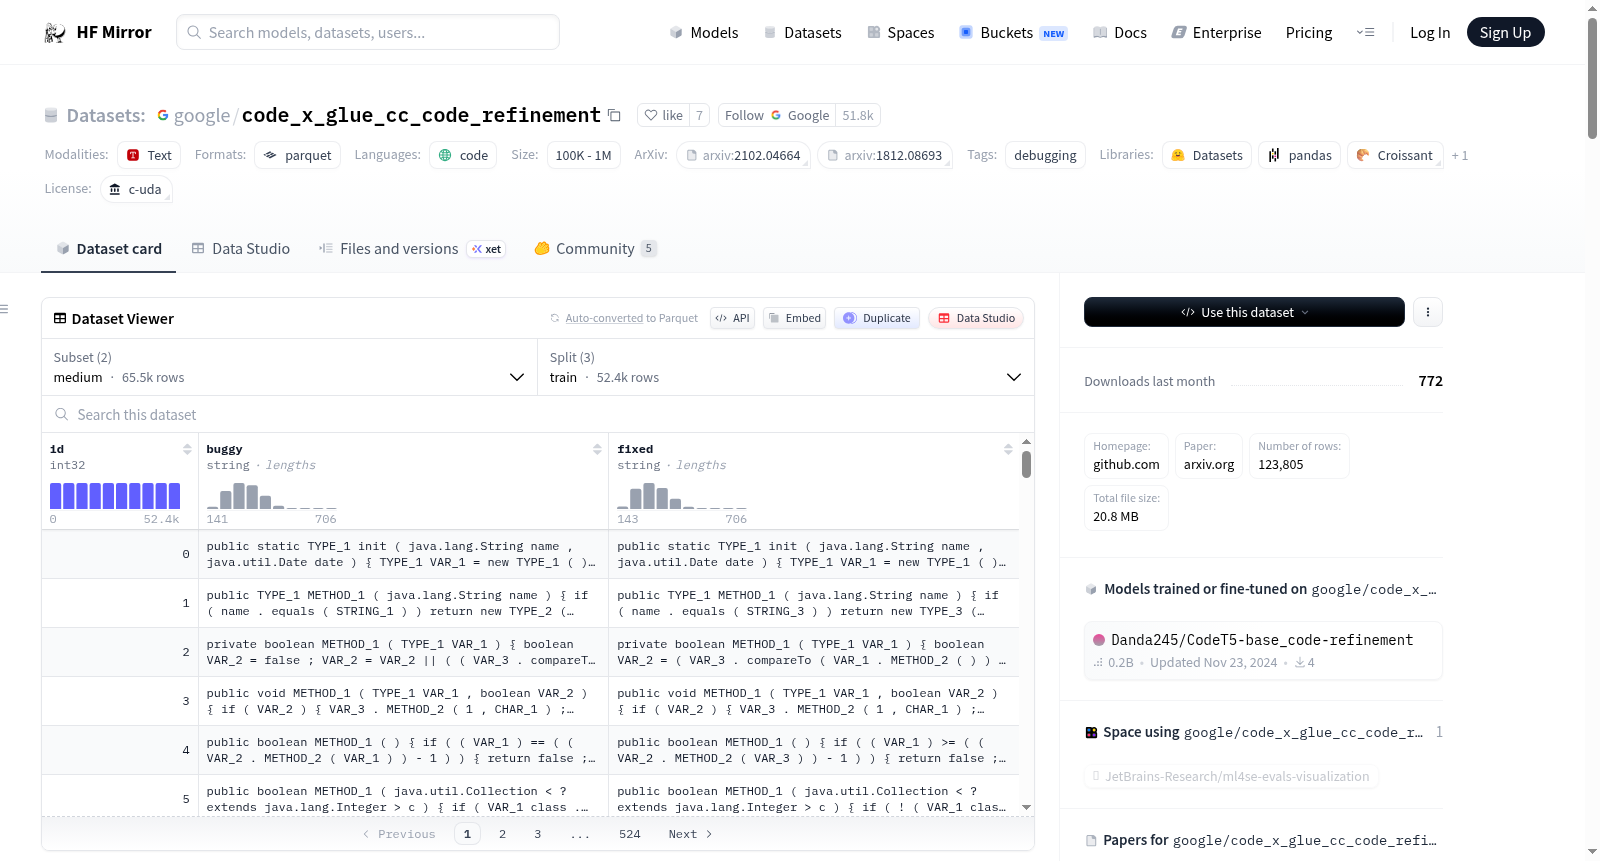
Task: Click the Embed button
Action: (793, 318)
